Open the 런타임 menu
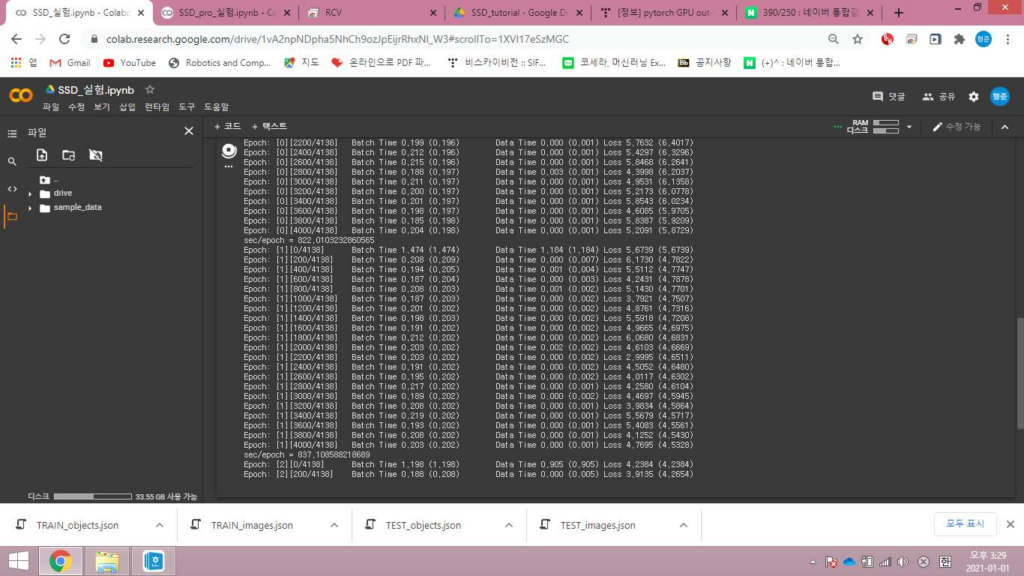This screenshot has height=576, width=1024. [x=157, y=107]
